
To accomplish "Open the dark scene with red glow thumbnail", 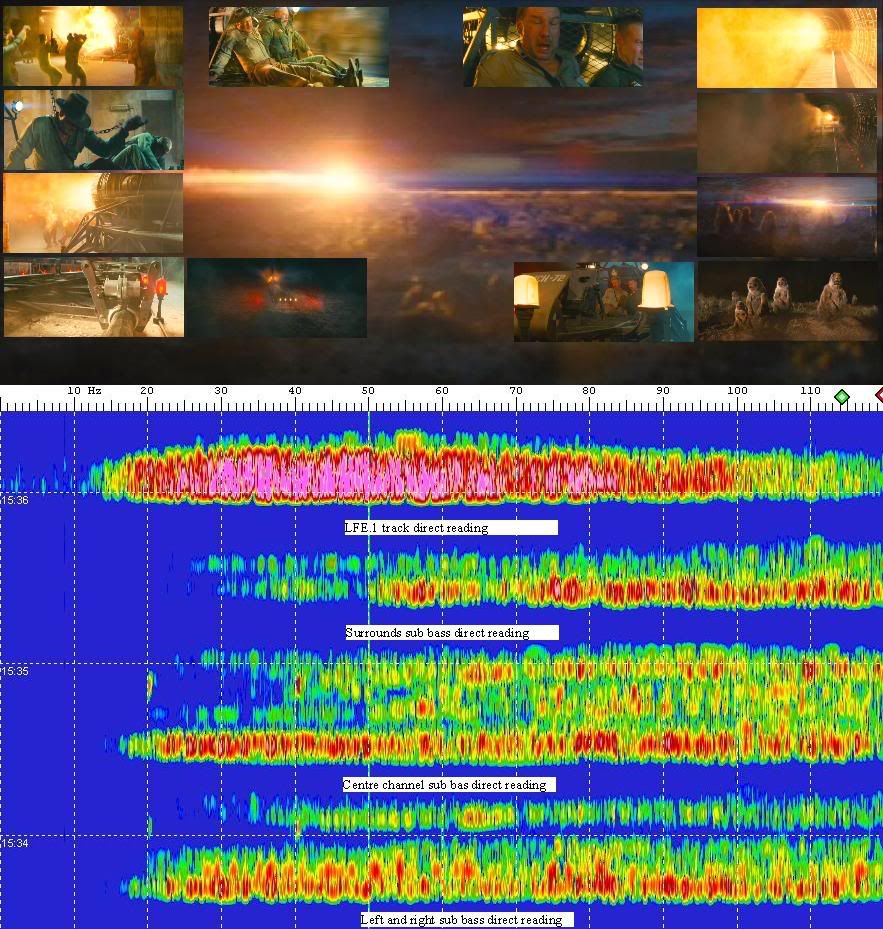I will point(276,298).
